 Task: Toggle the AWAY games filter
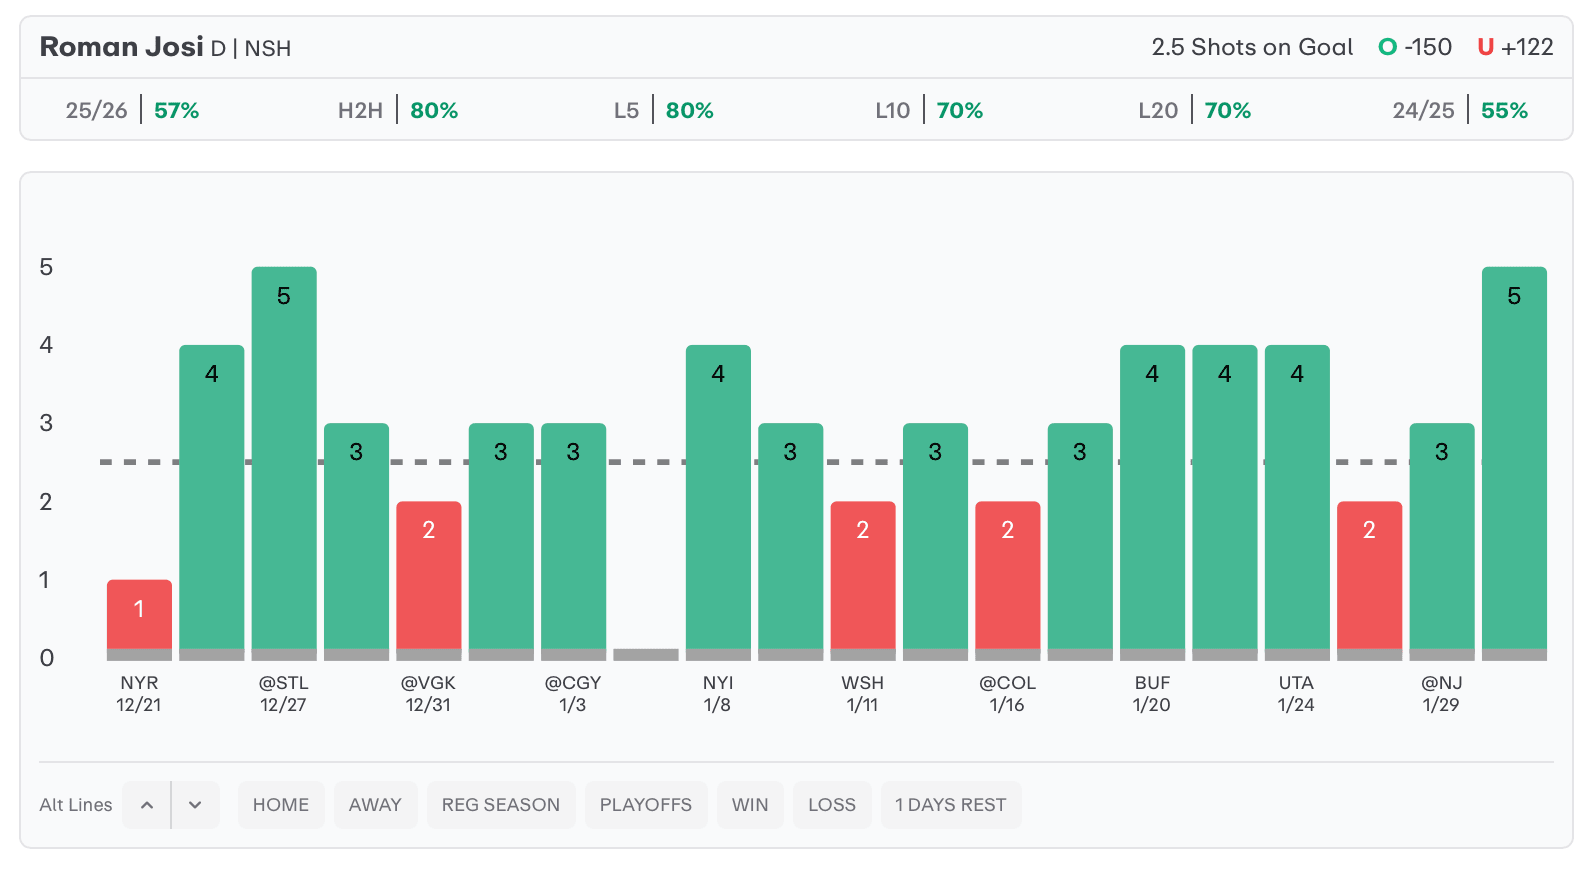point(375,805)
